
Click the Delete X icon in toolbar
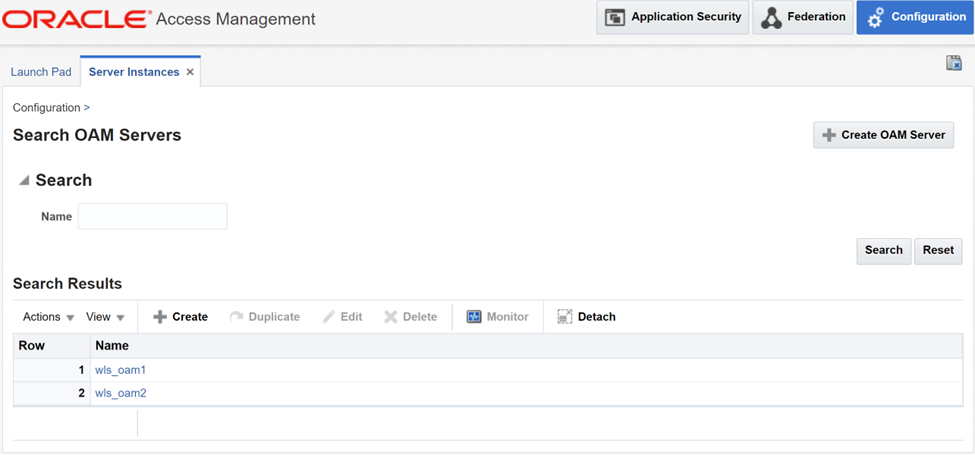(391, 317)
